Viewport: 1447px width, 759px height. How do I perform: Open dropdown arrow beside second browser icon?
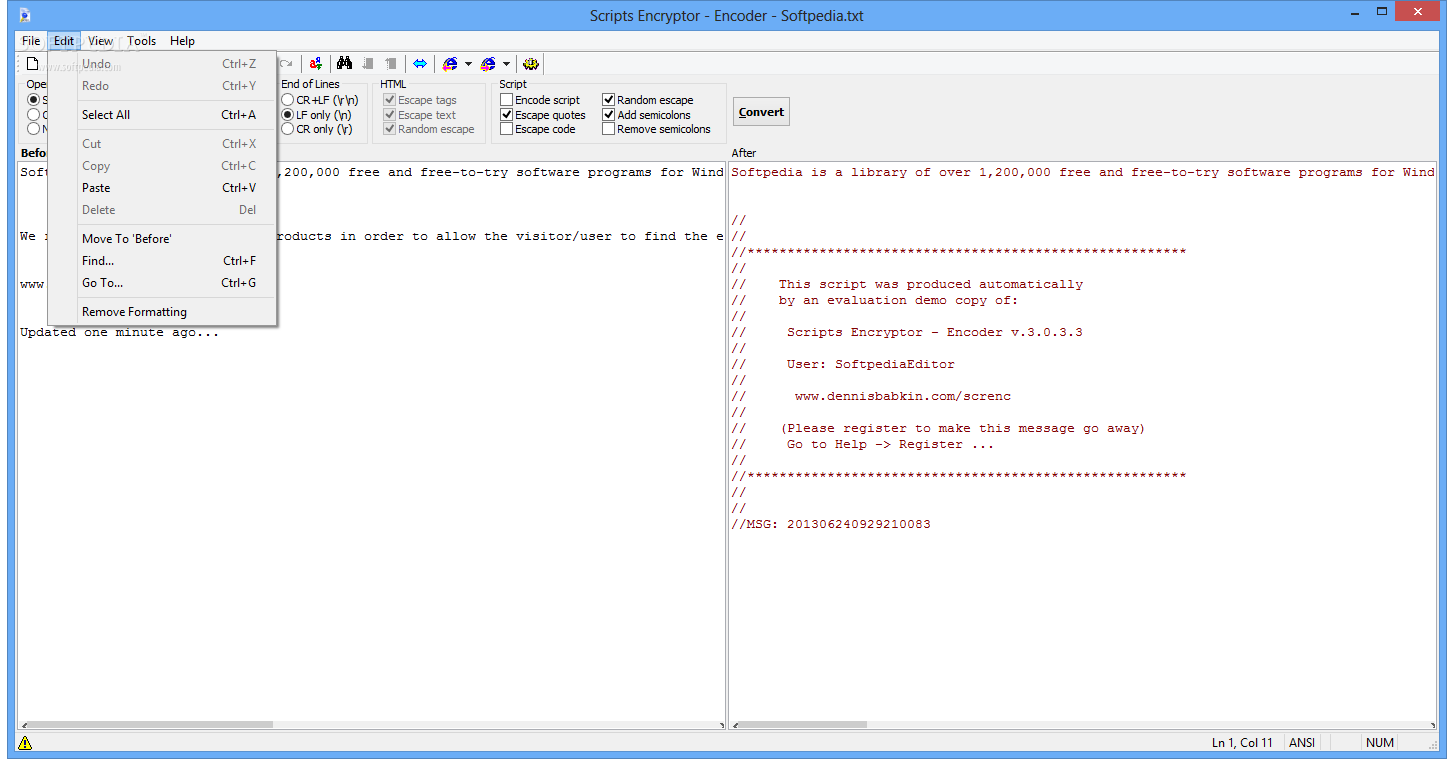coord(506,64)
